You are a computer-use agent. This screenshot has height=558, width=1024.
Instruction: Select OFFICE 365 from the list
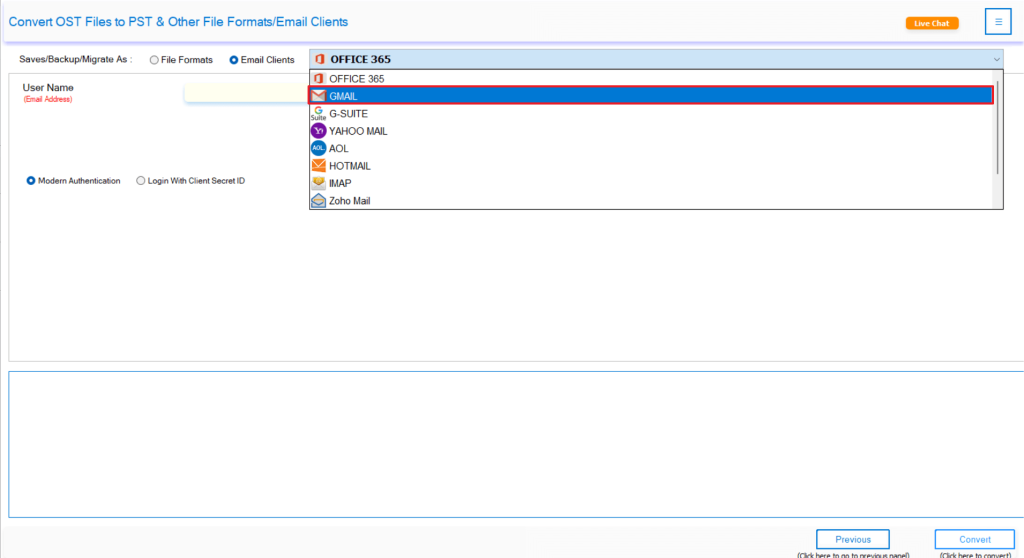pyautogui.click(x=651, y=78)
